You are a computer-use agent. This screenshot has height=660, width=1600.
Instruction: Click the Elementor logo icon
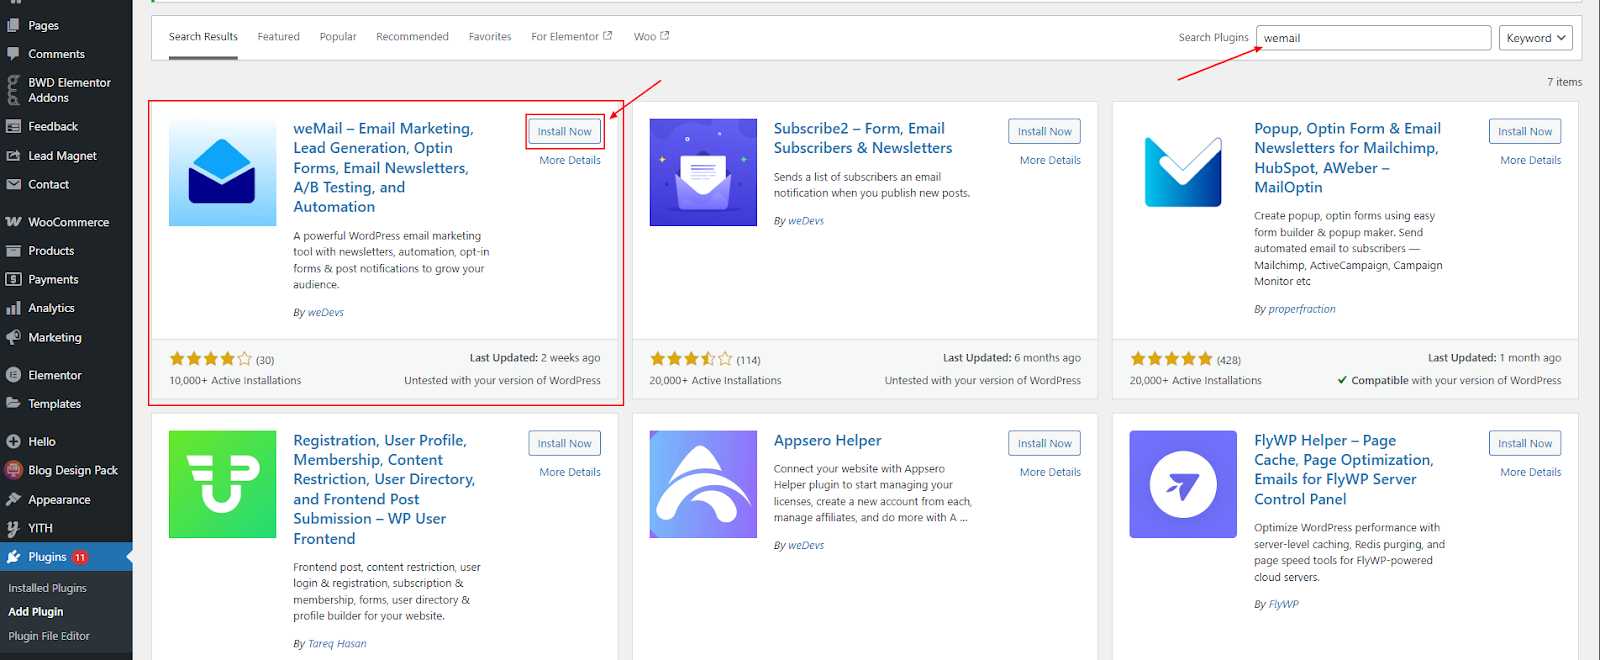[x=13, y=375]
